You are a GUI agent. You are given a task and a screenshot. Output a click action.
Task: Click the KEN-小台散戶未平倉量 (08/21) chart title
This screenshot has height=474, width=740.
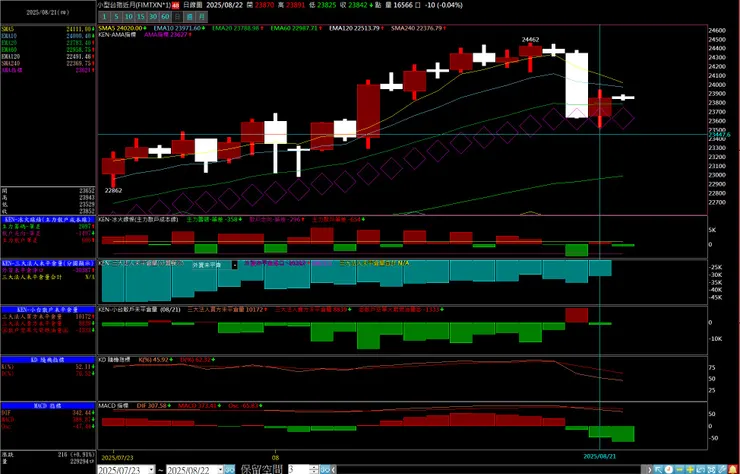pyautogui.click(x=139, y=310)
